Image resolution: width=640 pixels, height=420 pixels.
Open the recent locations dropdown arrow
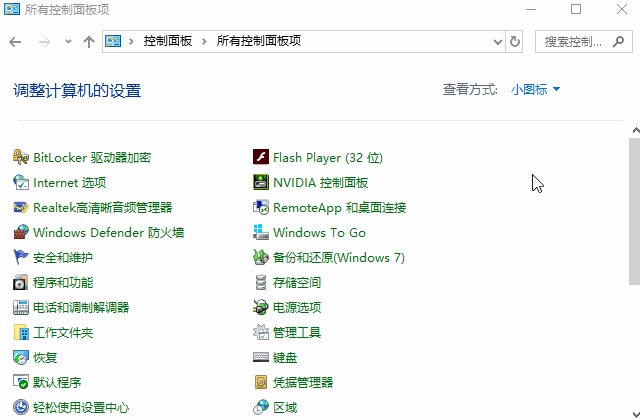point(68,42)
